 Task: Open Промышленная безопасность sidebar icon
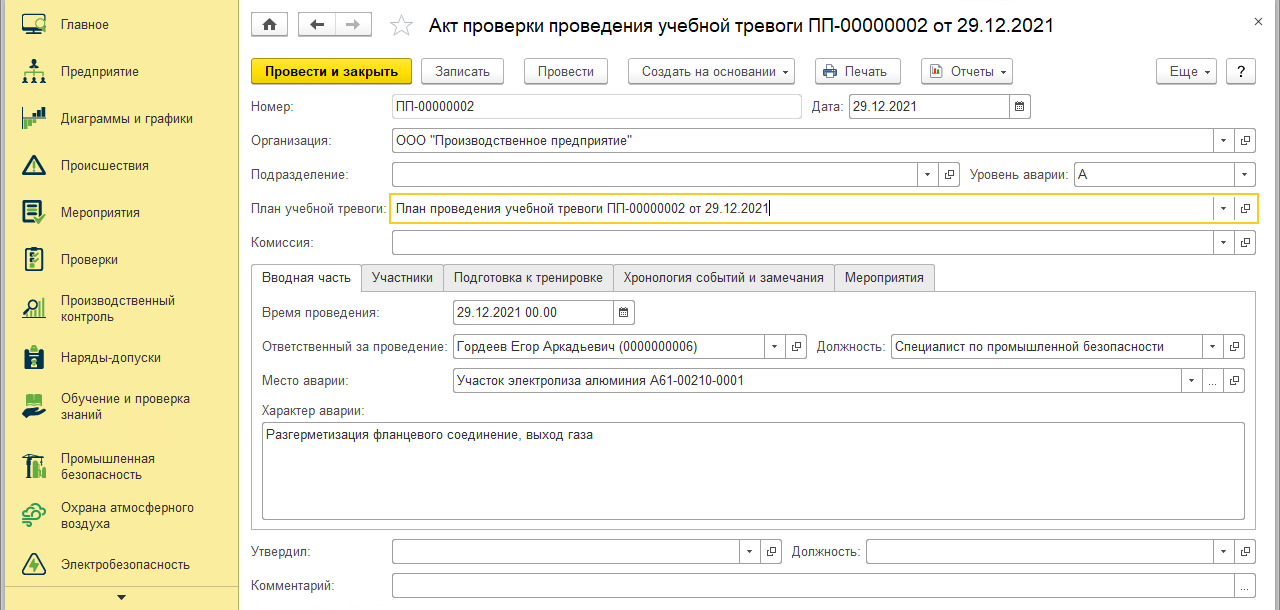tap(34, 466)
